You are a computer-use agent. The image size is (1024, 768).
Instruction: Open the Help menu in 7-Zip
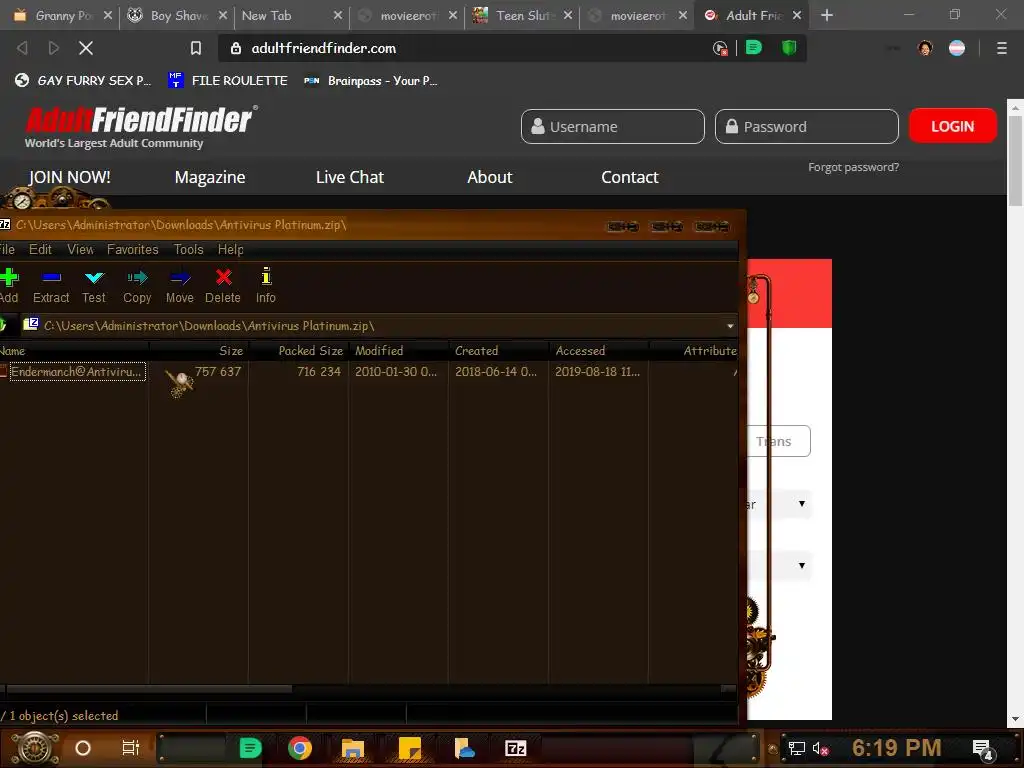[231, 249]
